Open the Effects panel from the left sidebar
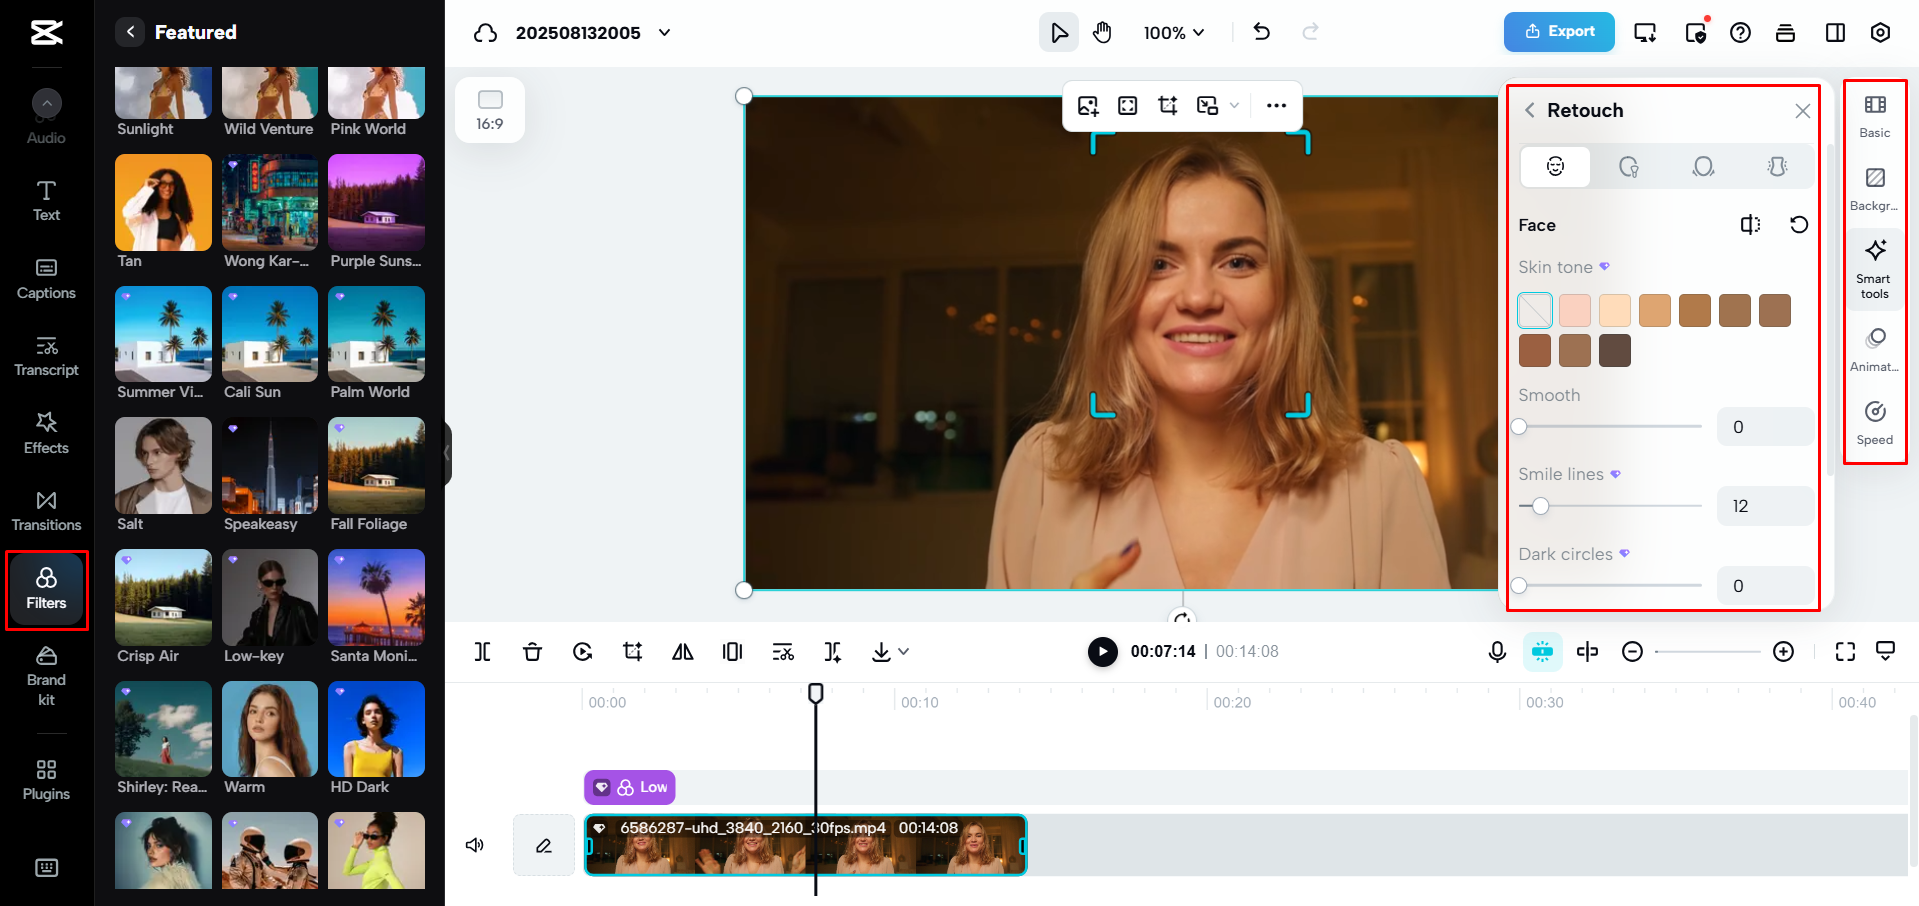Image resolution: width=1919 pixels, height=906 pixels. coord(45,432)
